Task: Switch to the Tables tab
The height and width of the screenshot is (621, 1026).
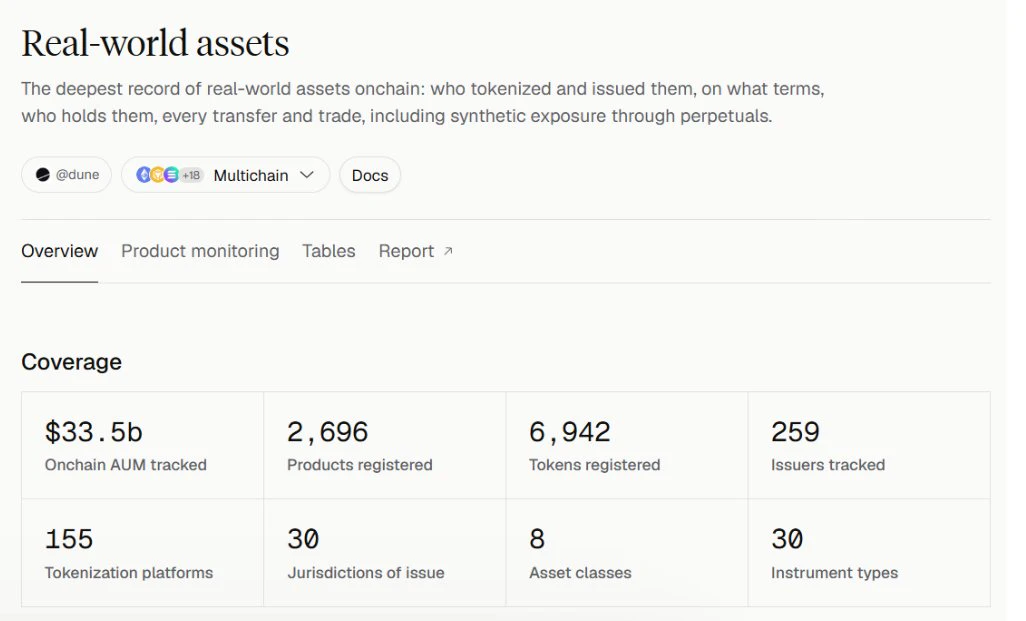Action: (x=328, y=251)
